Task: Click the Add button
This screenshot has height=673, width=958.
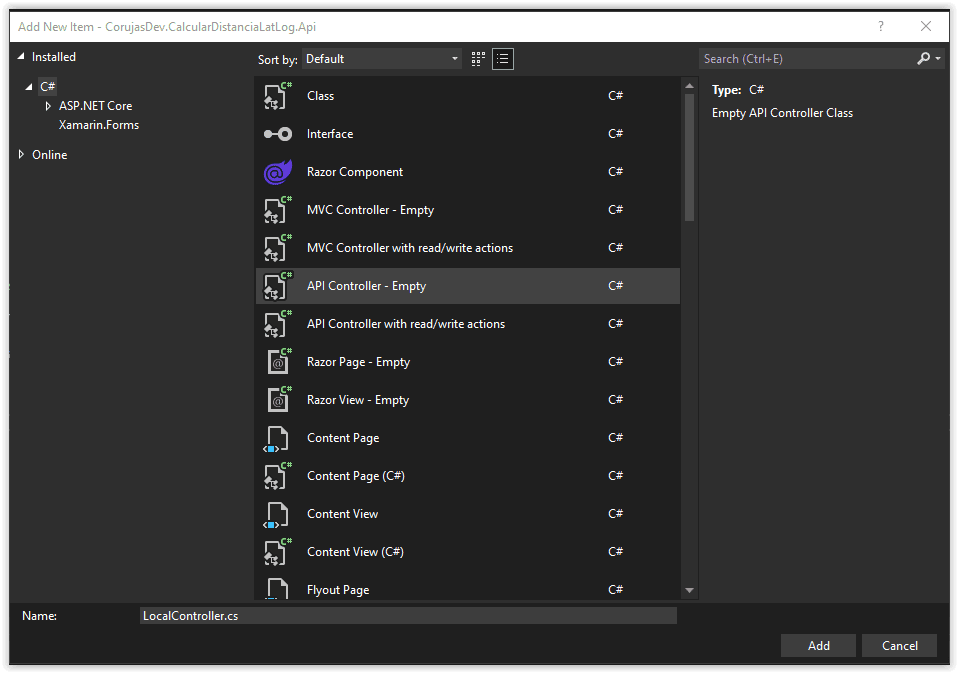Action: (x=818, y=646)
